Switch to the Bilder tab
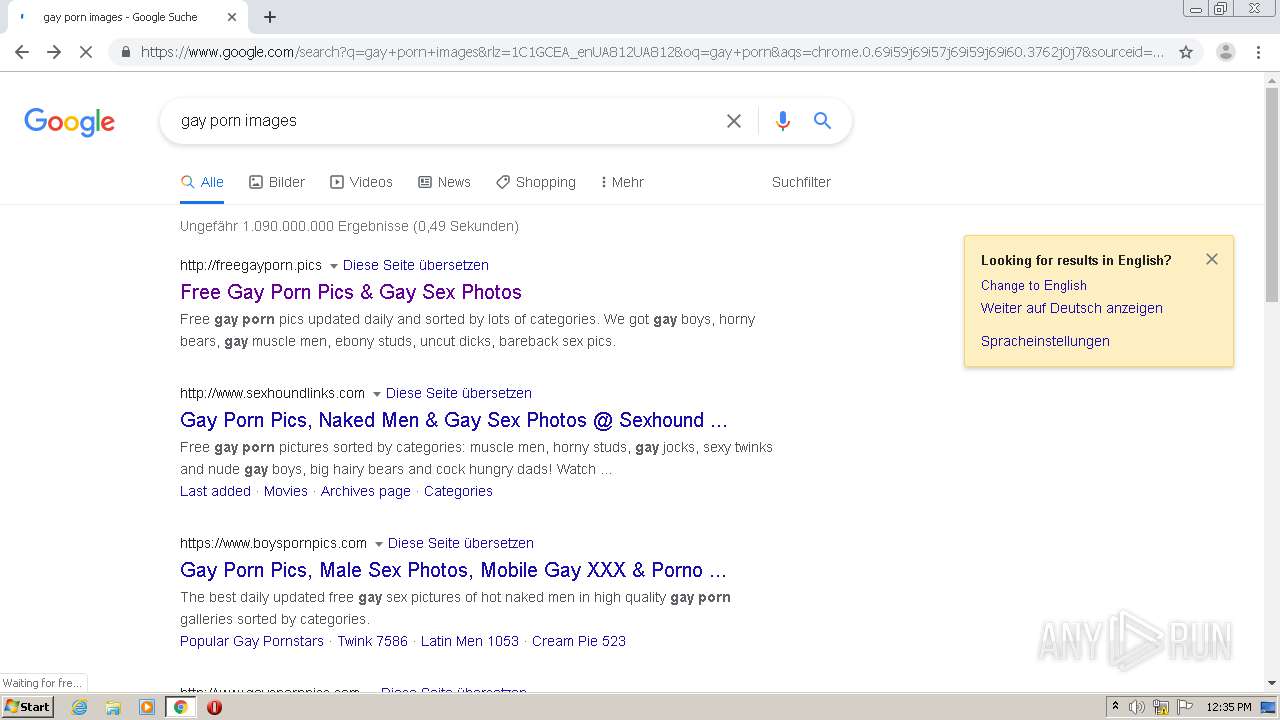This screenshot has height=720, width=1280. coord(277,182)
